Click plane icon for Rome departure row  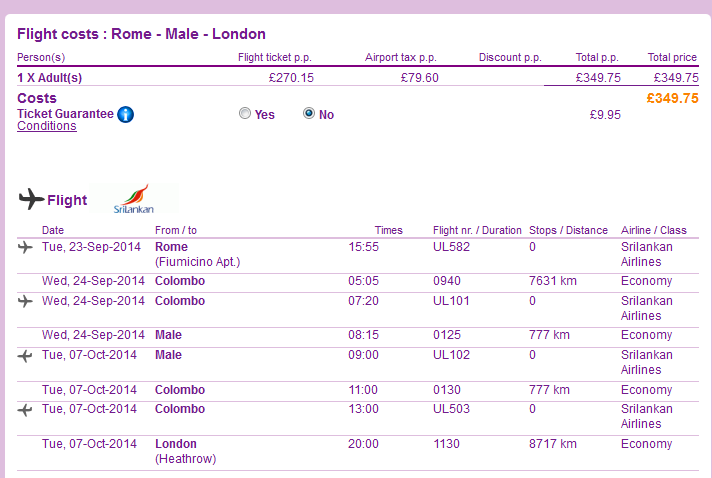[x=25, y=247]
